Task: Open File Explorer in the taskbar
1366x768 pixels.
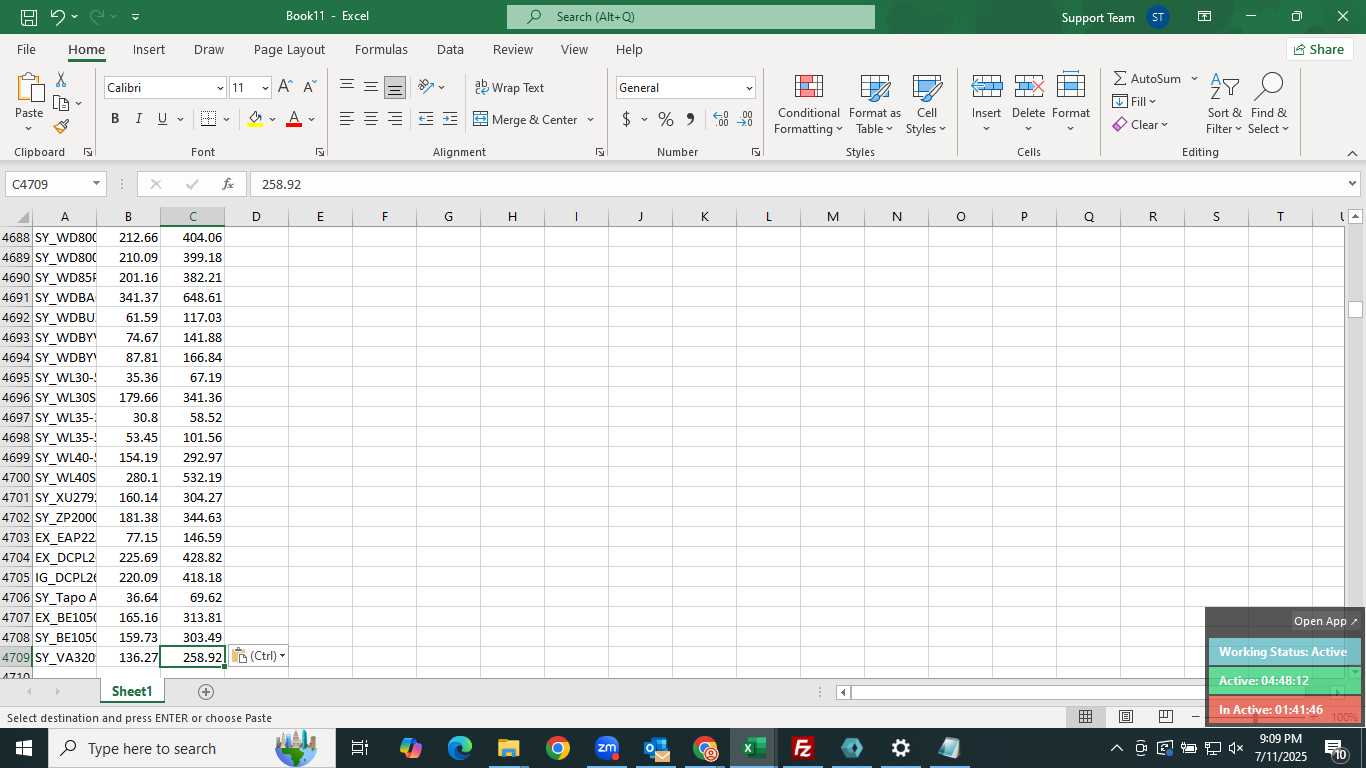Action: (x=508, y=748)
